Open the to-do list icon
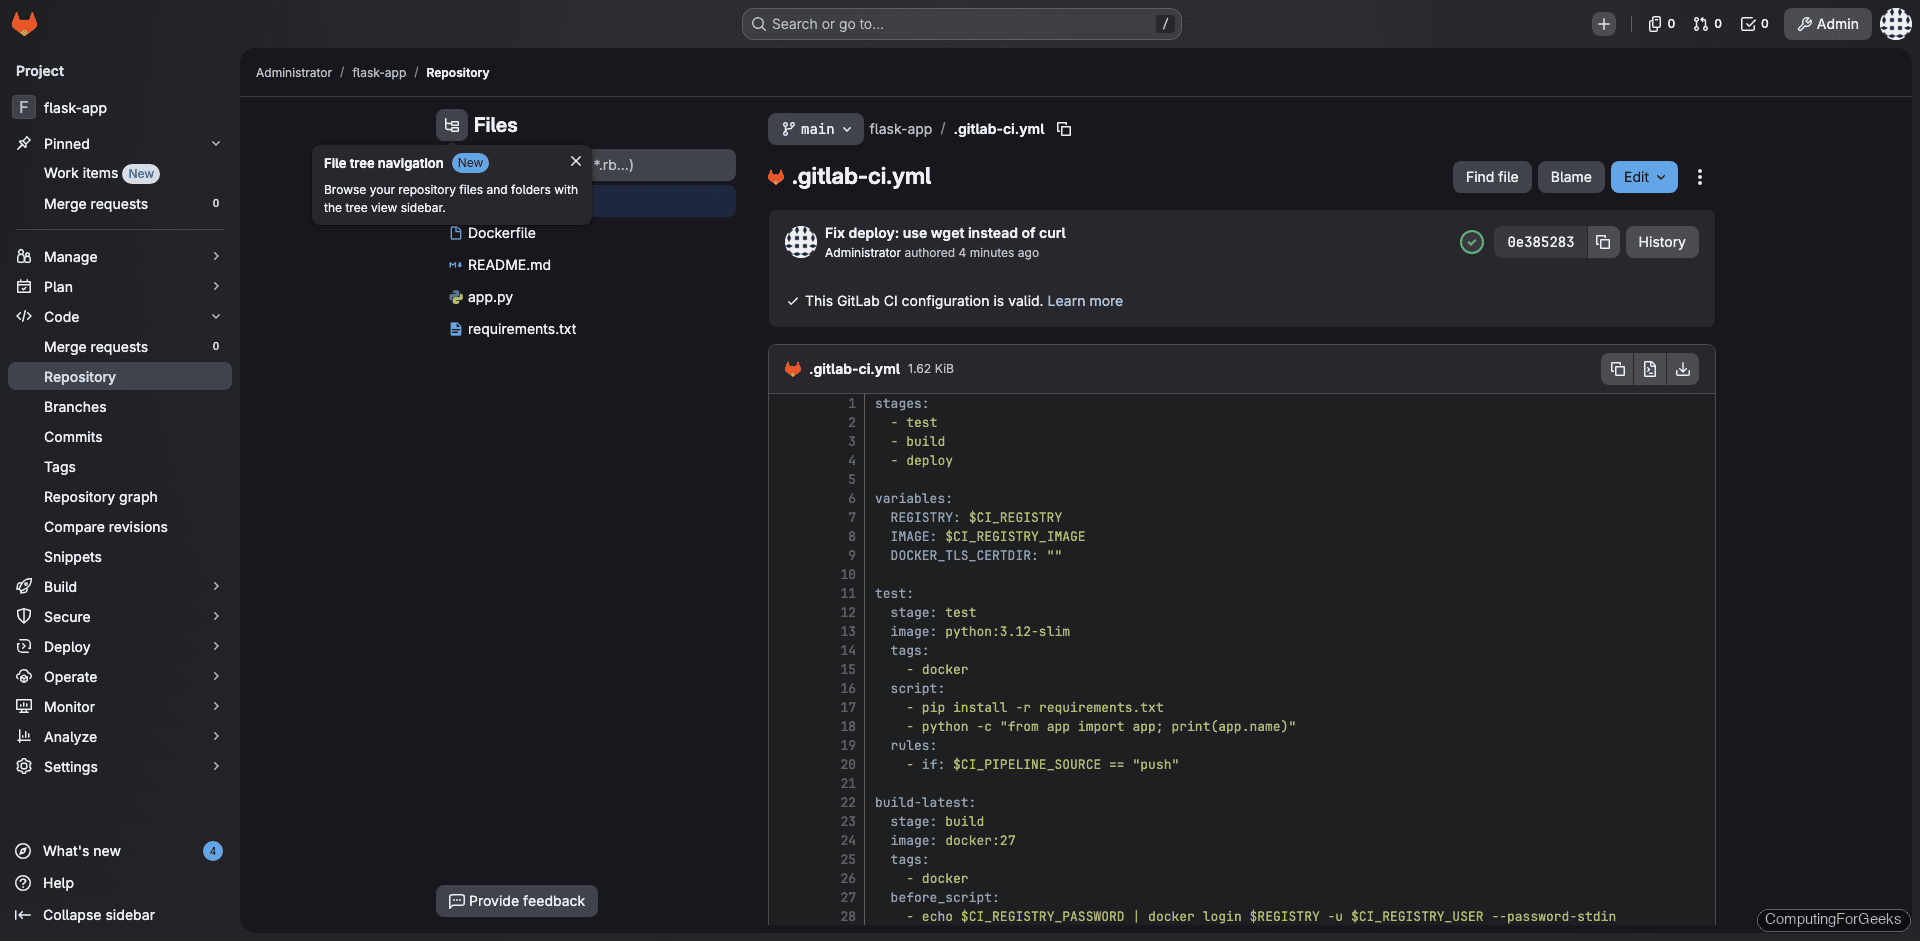Image resolution: width=1920 pixels, height=941 pixels. click(1750, 24)
